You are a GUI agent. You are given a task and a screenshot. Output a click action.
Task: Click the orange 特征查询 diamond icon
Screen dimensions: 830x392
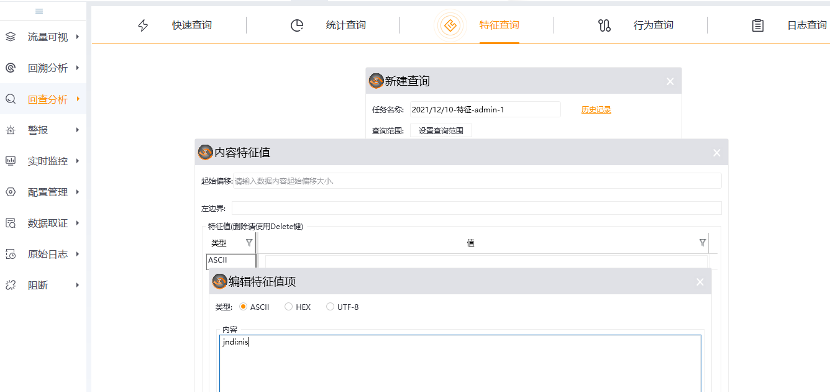[450, 25]
